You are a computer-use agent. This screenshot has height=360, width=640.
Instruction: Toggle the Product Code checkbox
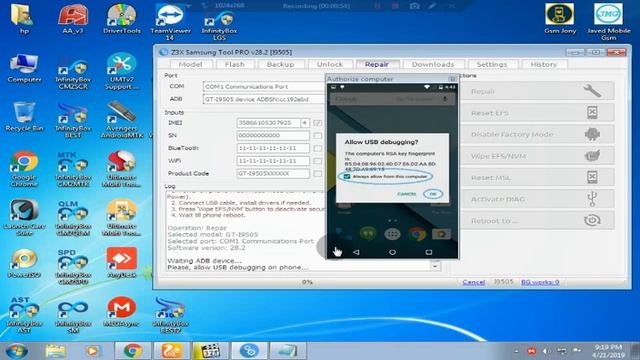318,173
